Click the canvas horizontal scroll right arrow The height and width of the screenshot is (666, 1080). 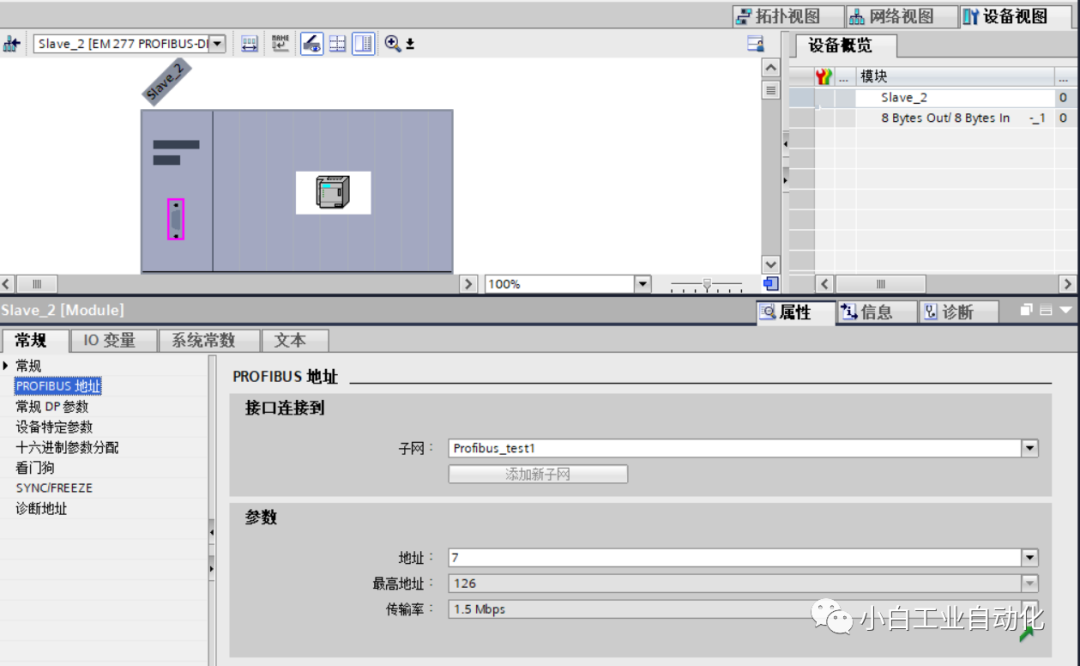468,284
